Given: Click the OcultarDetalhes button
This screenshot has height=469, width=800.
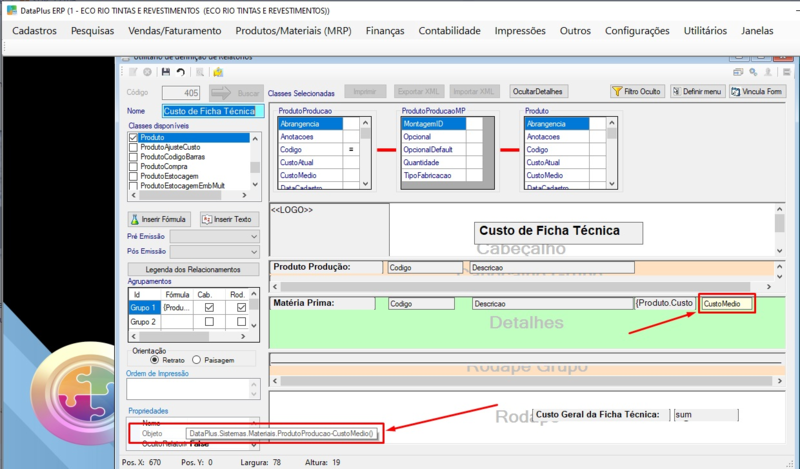Looking at the screenshot, I should pyautogui.click(x=537, y=91).
